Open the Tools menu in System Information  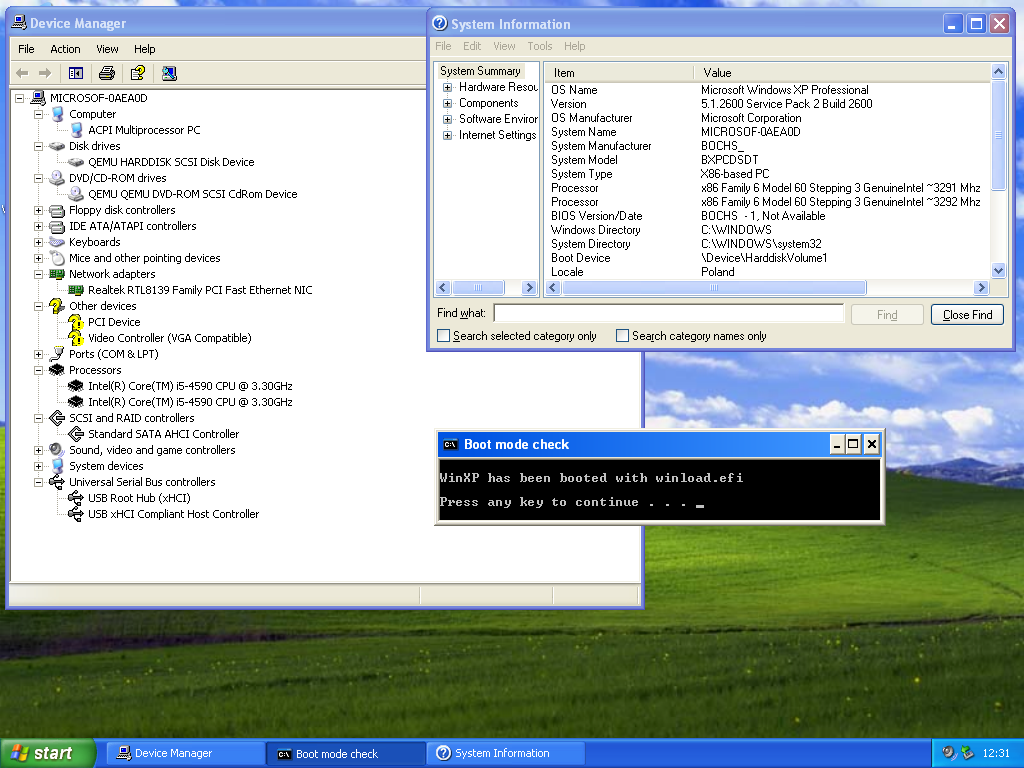click(x=539, y=46)
